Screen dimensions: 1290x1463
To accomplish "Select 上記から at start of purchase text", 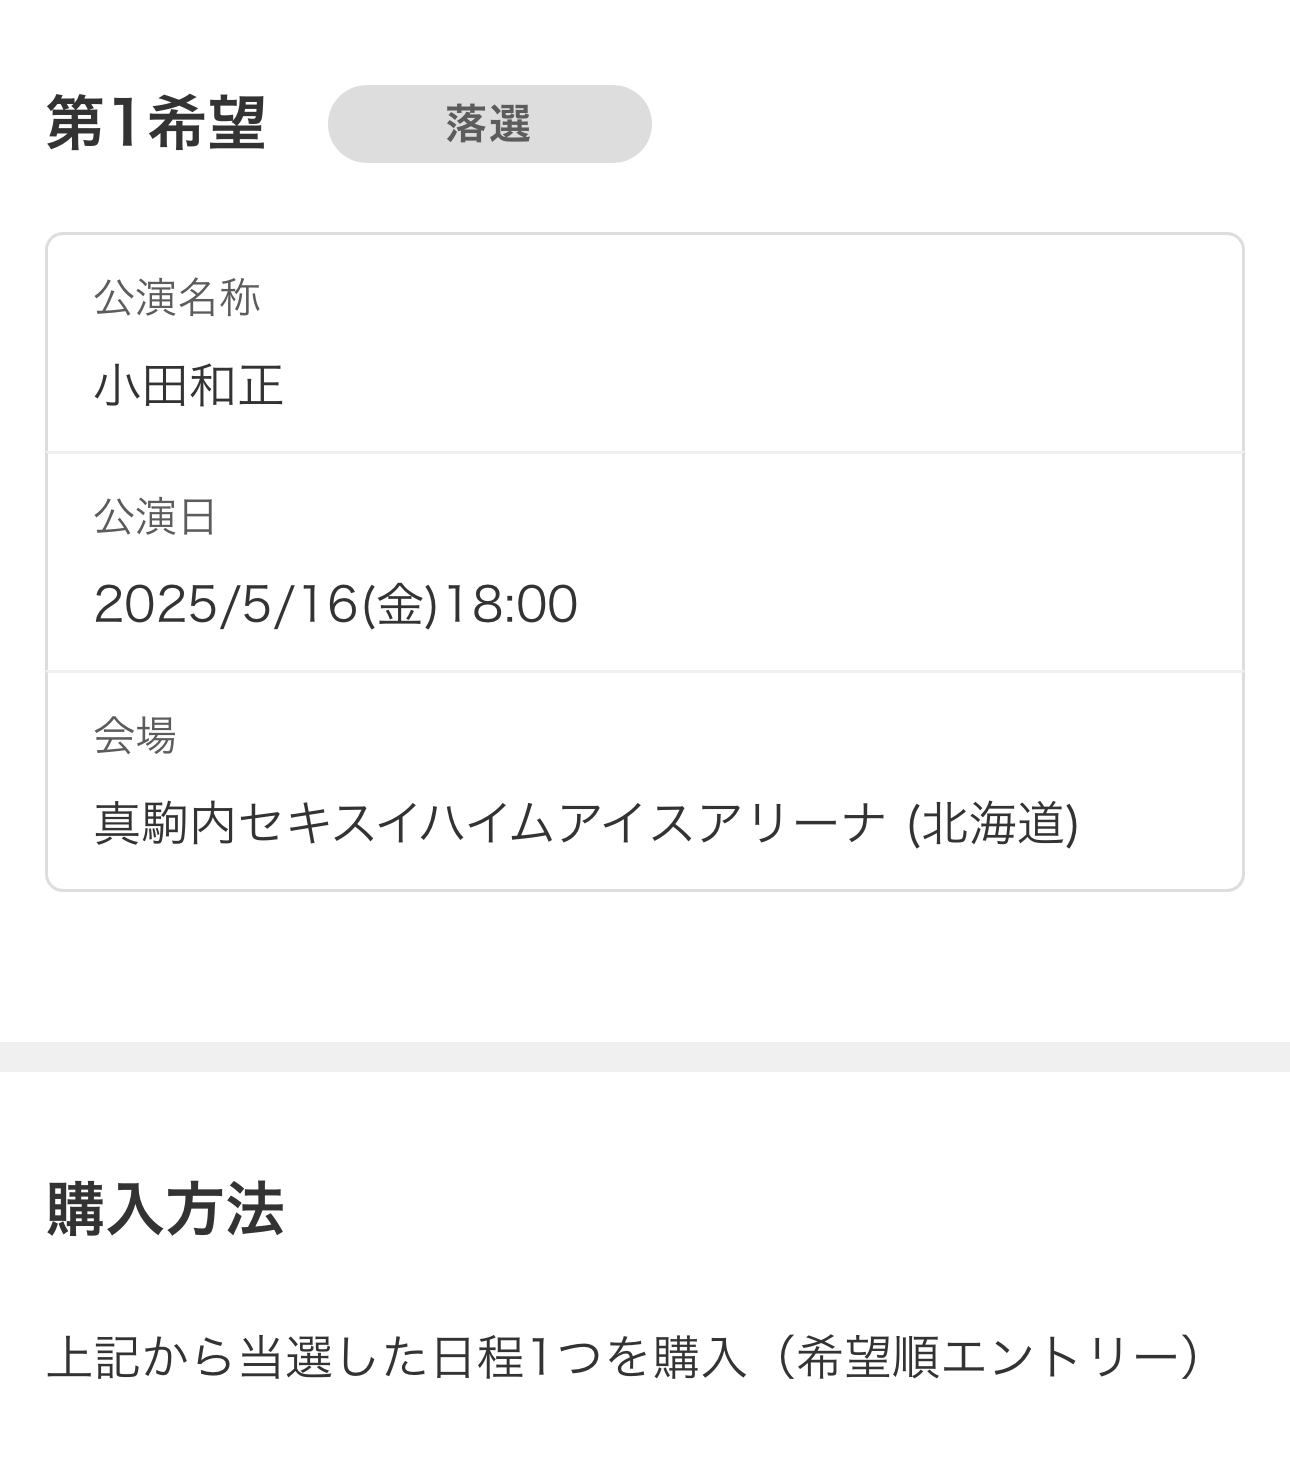I will pos(140,1356).
